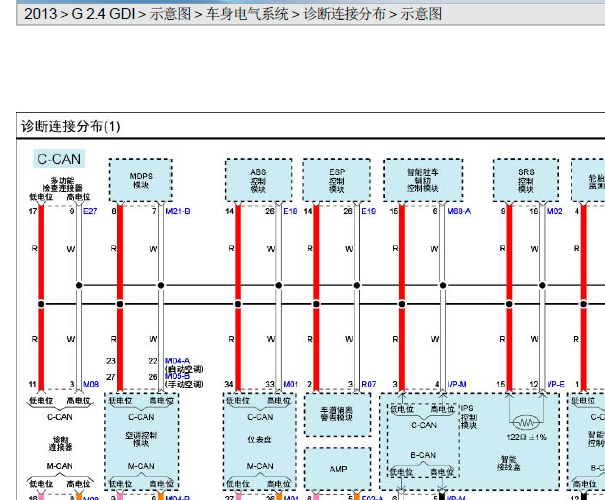605x500 pixels.
Task: Open the R07 connector label
Action: 368,384
